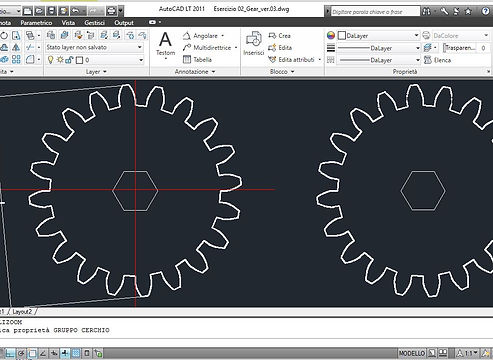Open the quick access toolbar customize arrow

[x=121, y=11]
